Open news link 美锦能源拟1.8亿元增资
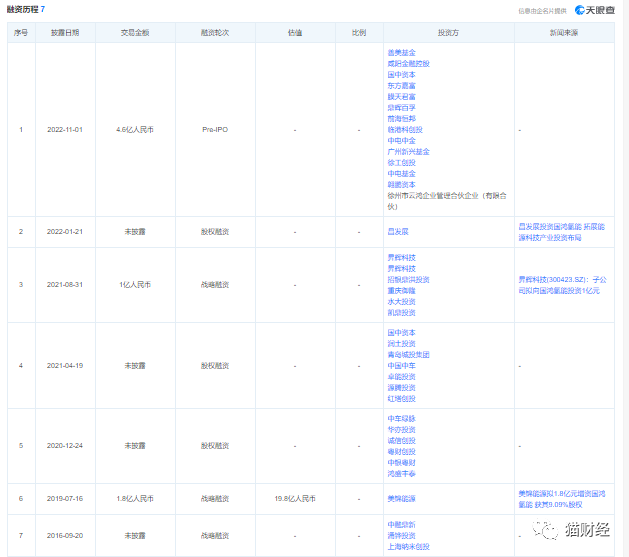Viewport: 629px width, 557px height. click(x=562, y=498)
